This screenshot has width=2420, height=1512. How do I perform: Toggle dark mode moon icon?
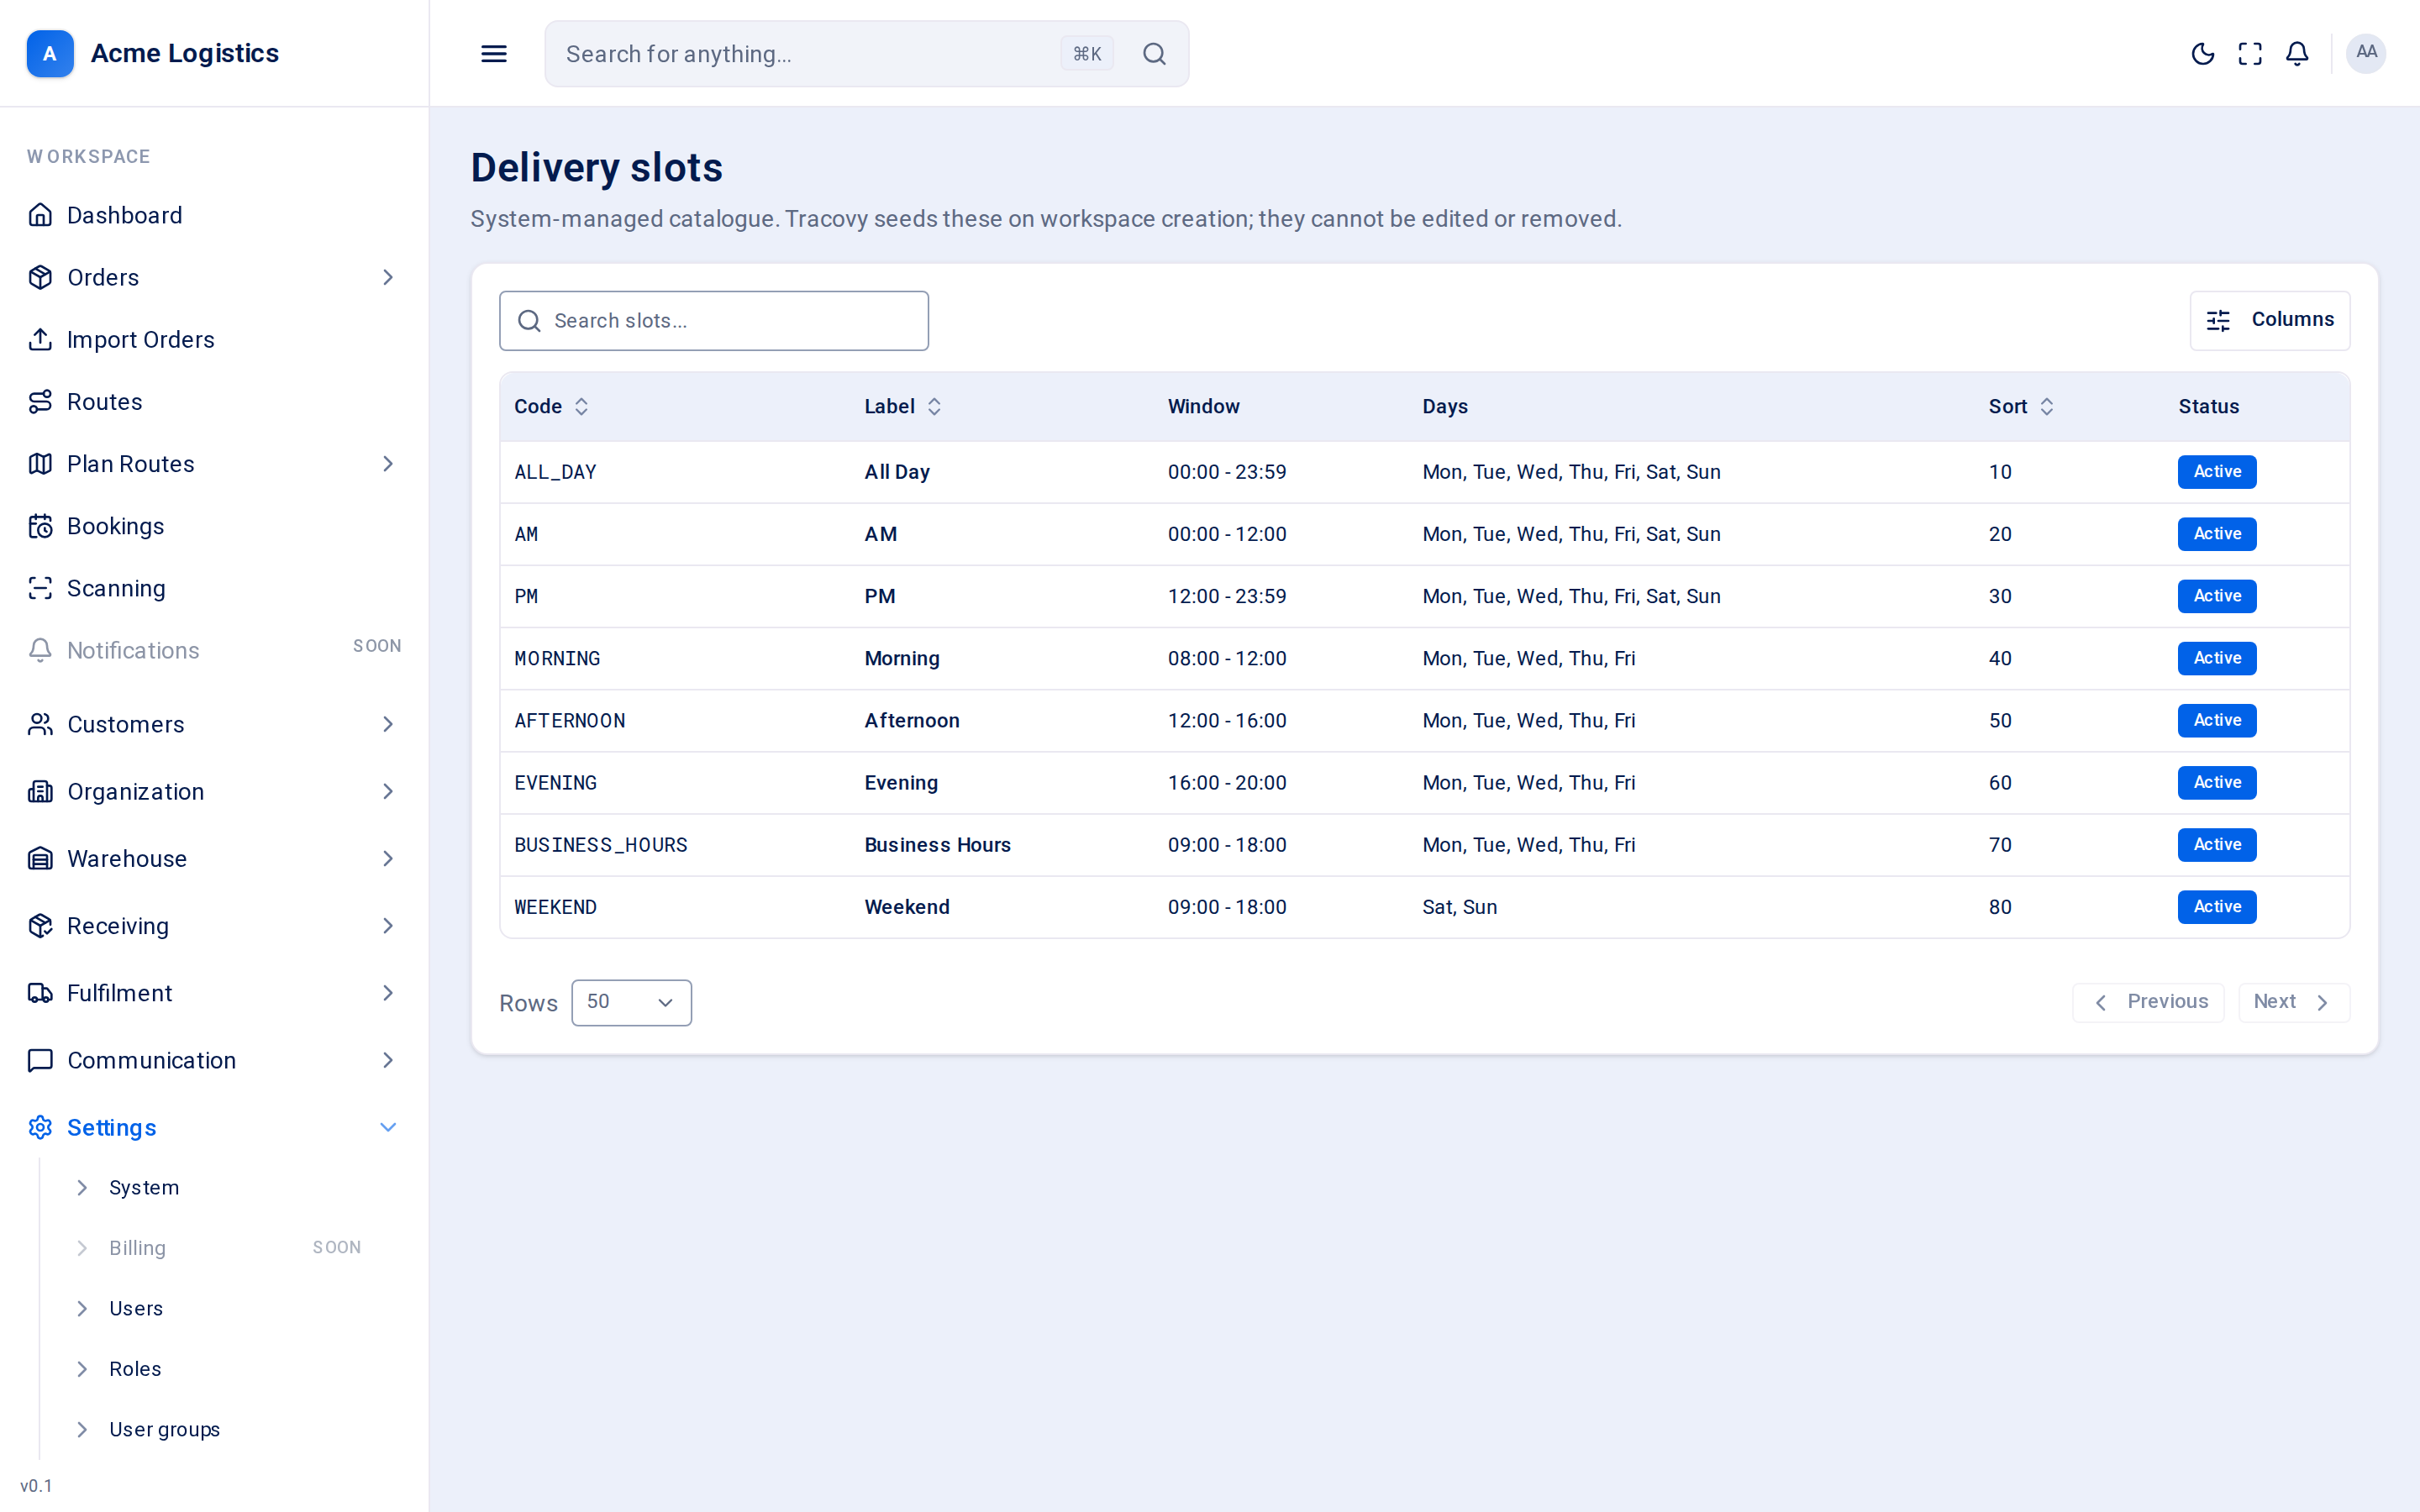2202,54
